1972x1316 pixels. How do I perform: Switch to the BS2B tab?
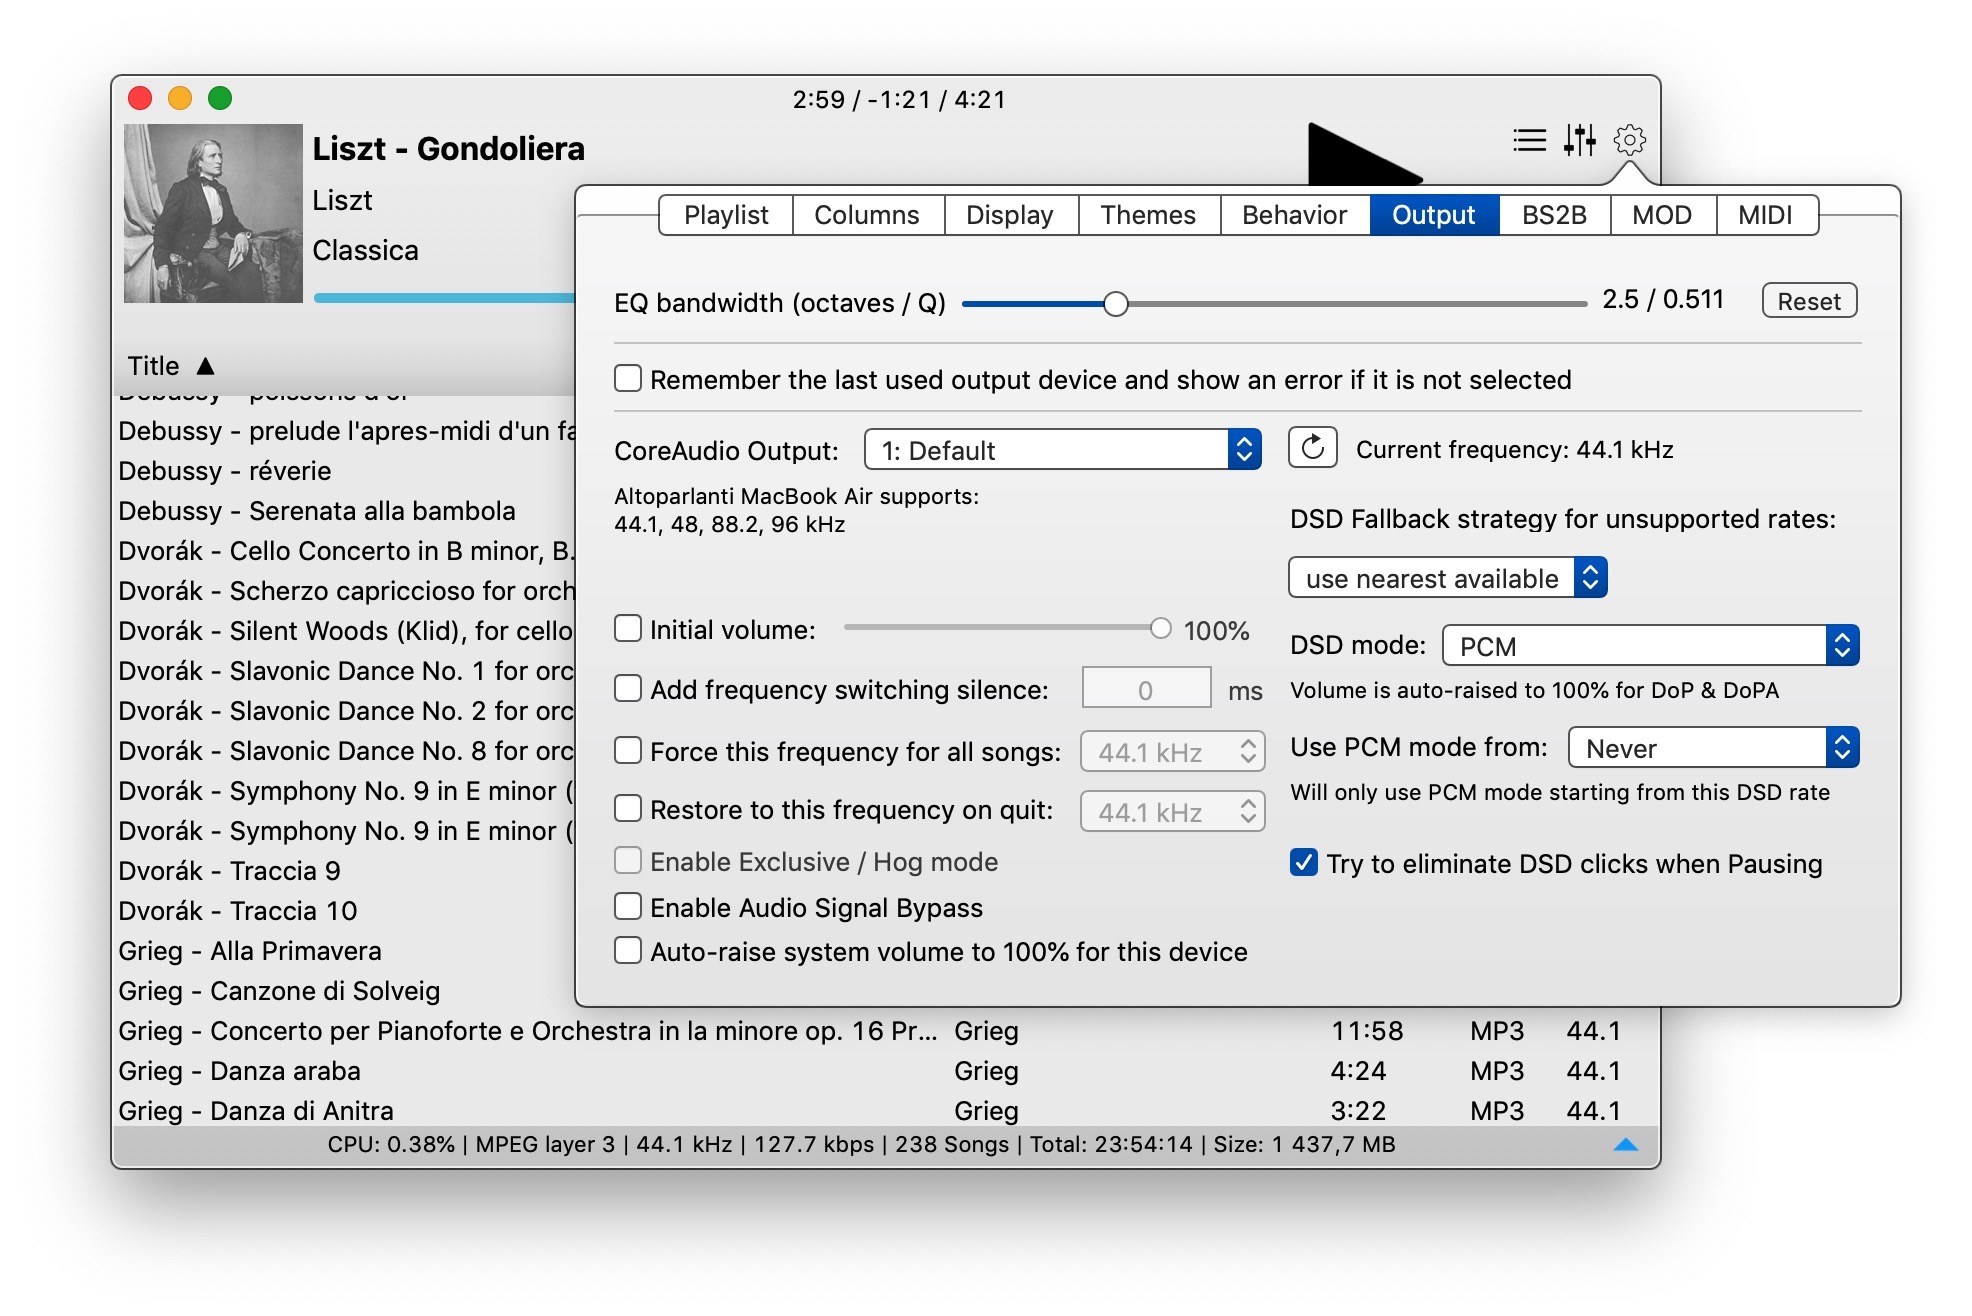point(1554,215)
